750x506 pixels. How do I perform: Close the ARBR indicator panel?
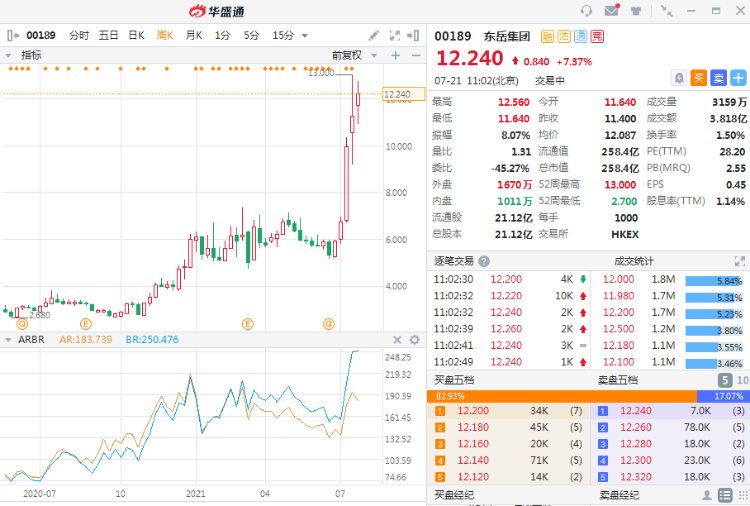[x=397, y=340]
